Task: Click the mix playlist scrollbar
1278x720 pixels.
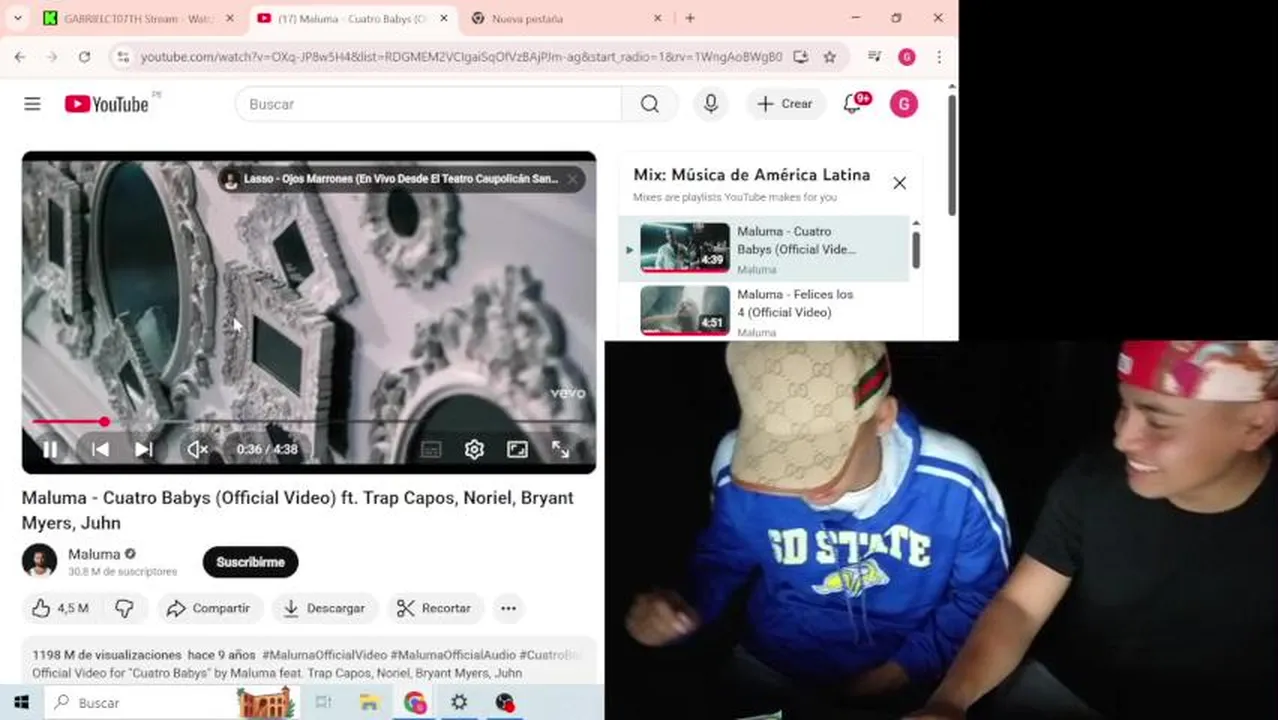Action: tap(916, 248)
